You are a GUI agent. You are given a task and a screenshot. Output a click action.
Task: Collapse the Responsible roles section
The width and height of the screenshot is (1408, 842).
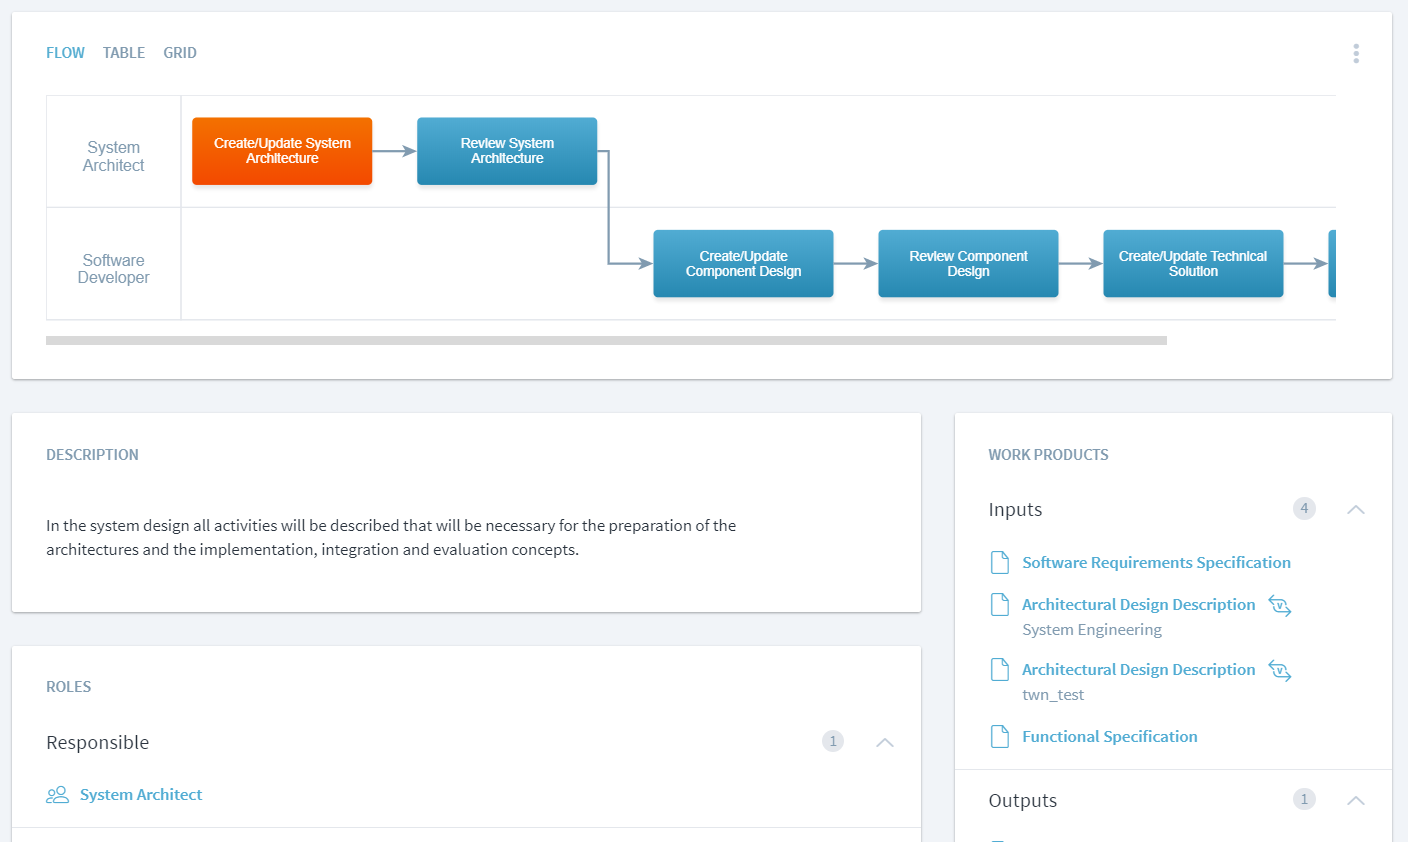coord(885,742)
